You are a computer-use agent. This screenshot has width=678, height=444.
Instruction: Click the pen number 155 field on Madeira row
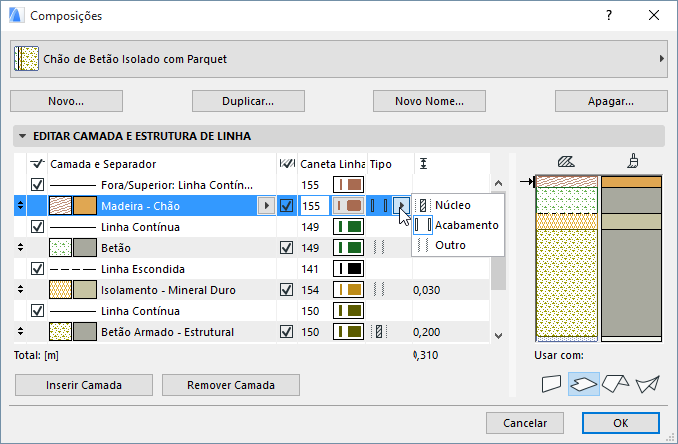314,206
